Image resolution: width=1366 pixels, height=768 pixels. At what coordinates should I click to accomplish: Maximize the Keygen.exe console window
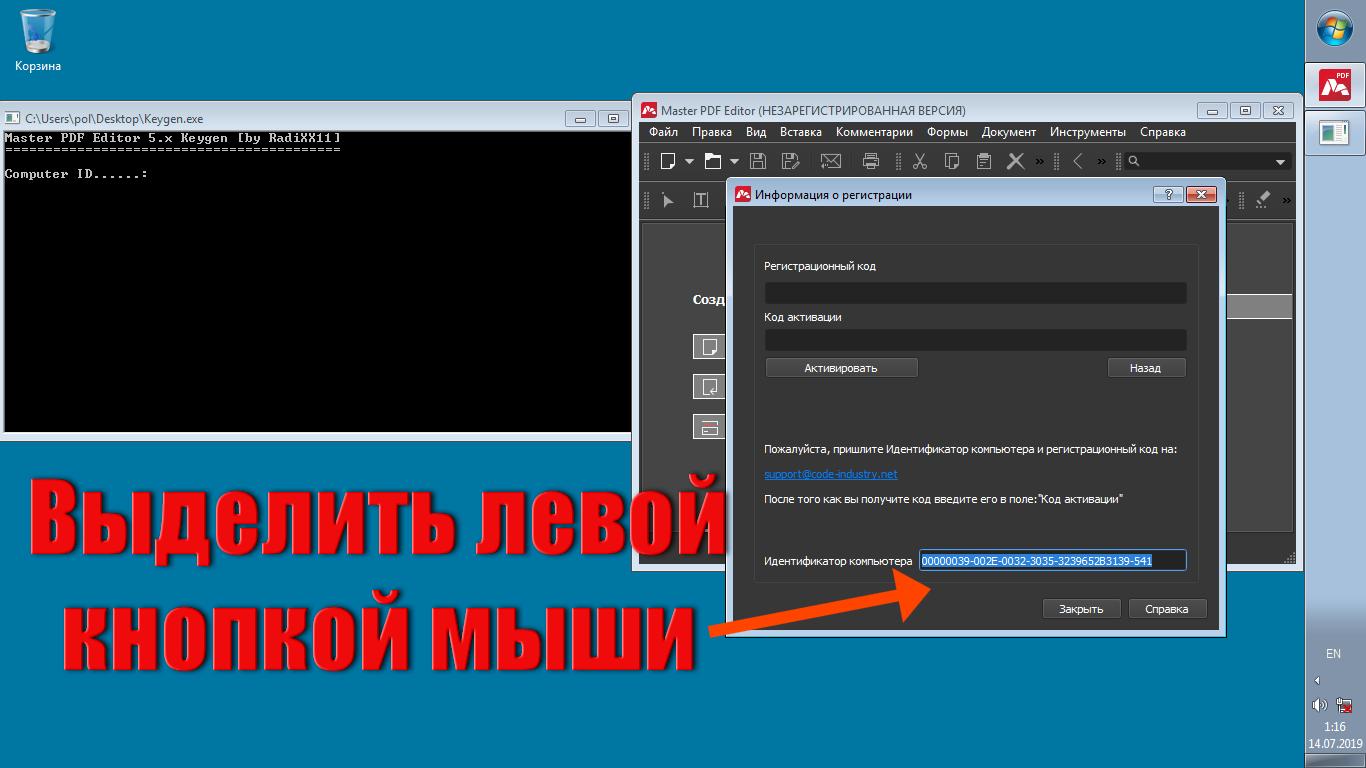click(613, 118)
